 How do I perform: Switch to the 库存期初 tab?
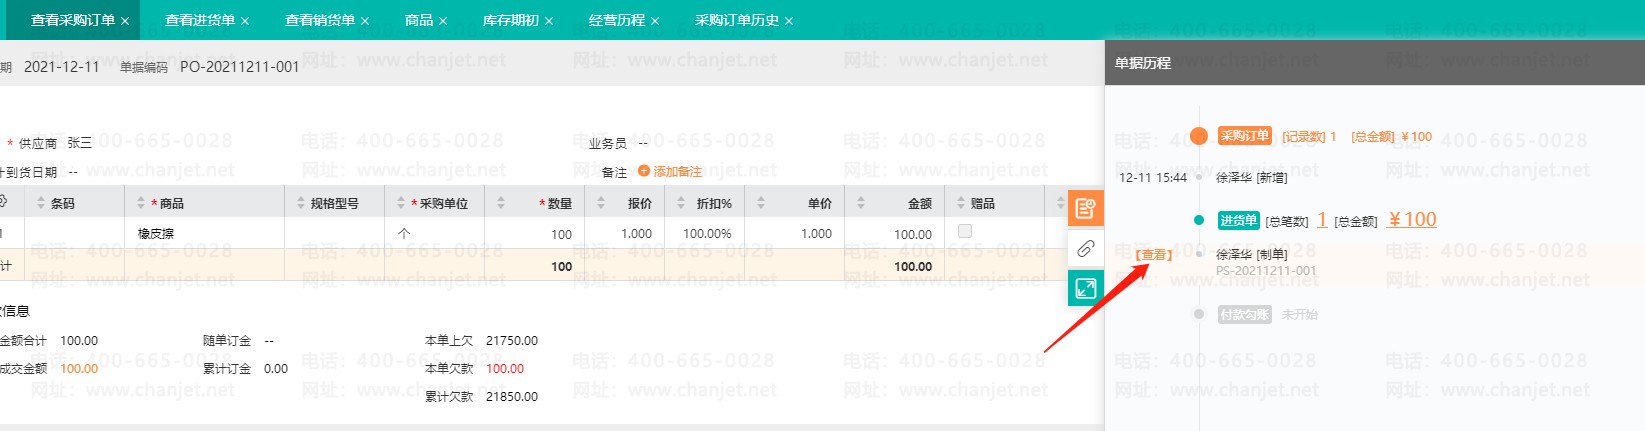tap(511, 20)
